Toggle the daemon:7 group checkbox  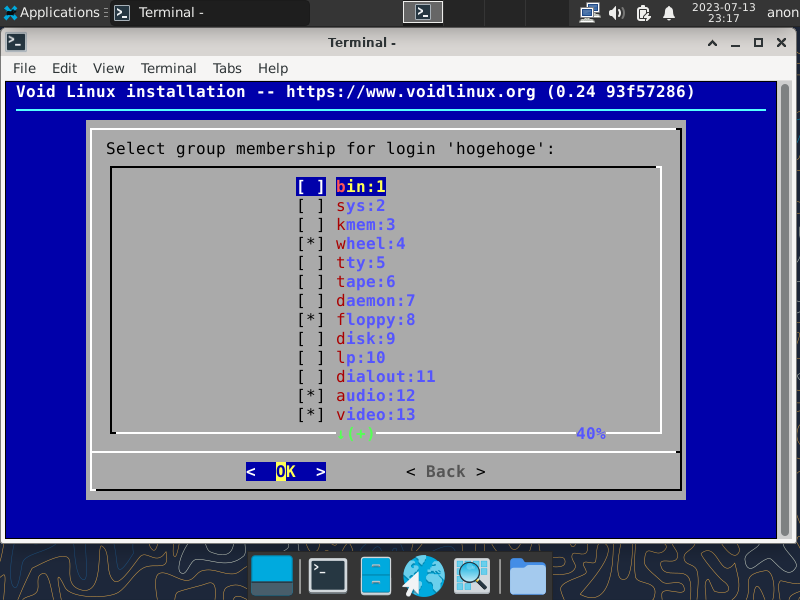(x=311, y=301)
